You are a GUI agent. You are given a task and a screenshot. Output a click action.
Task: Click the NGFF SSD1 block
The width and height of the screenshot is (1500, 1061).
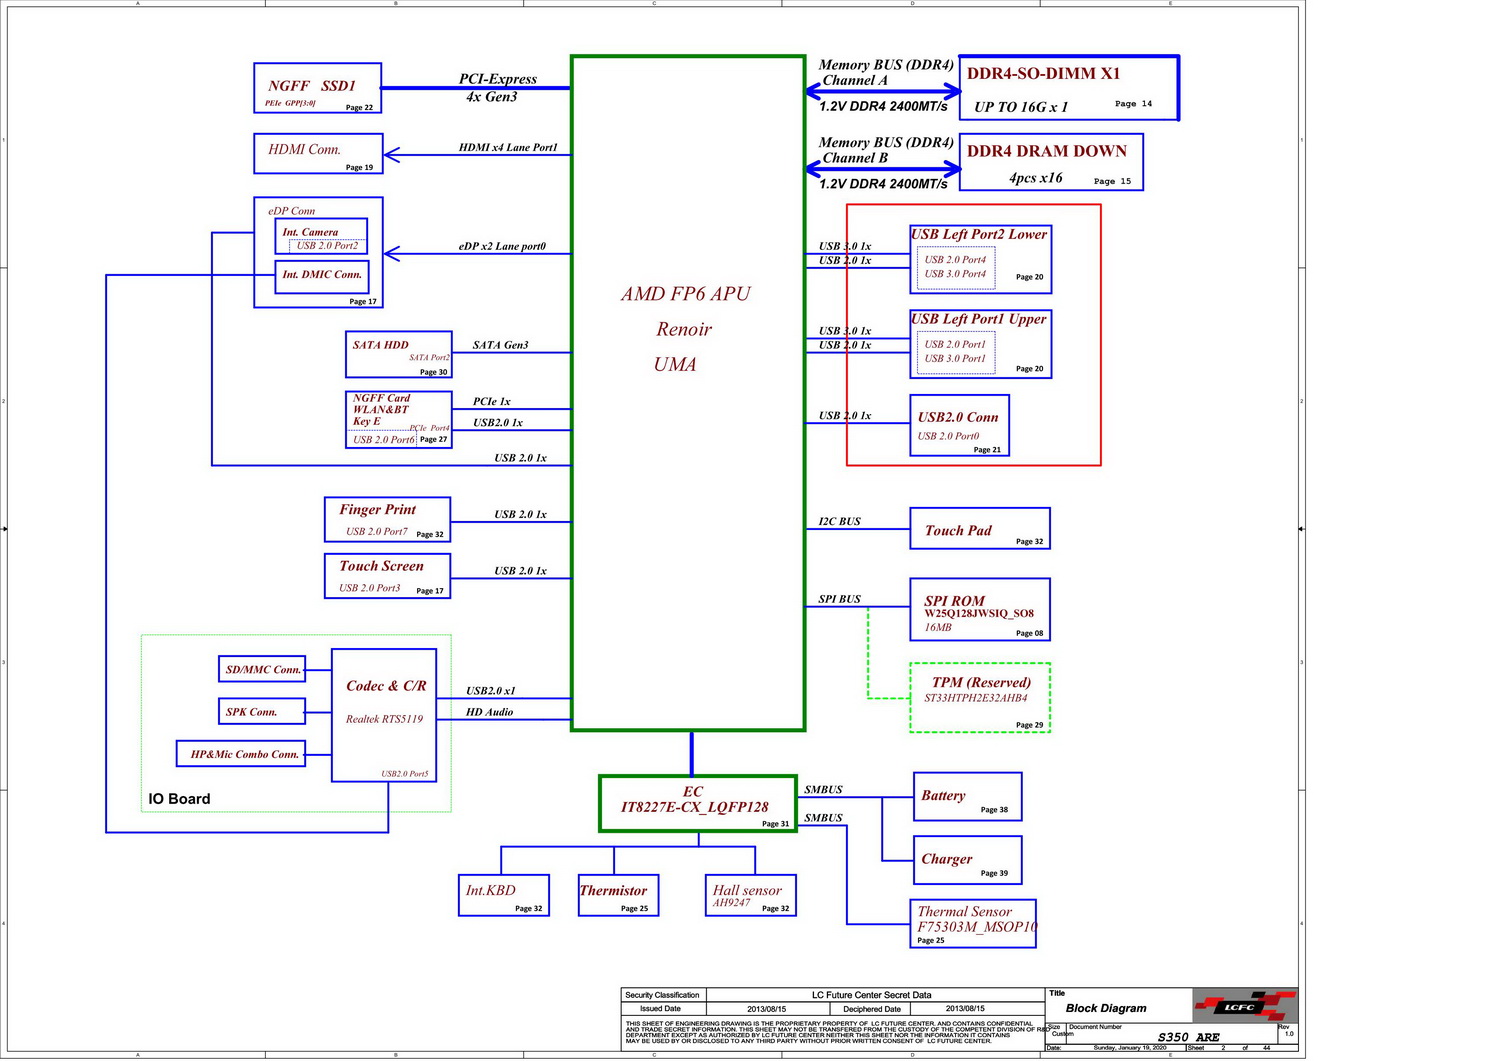coord(317,88)
